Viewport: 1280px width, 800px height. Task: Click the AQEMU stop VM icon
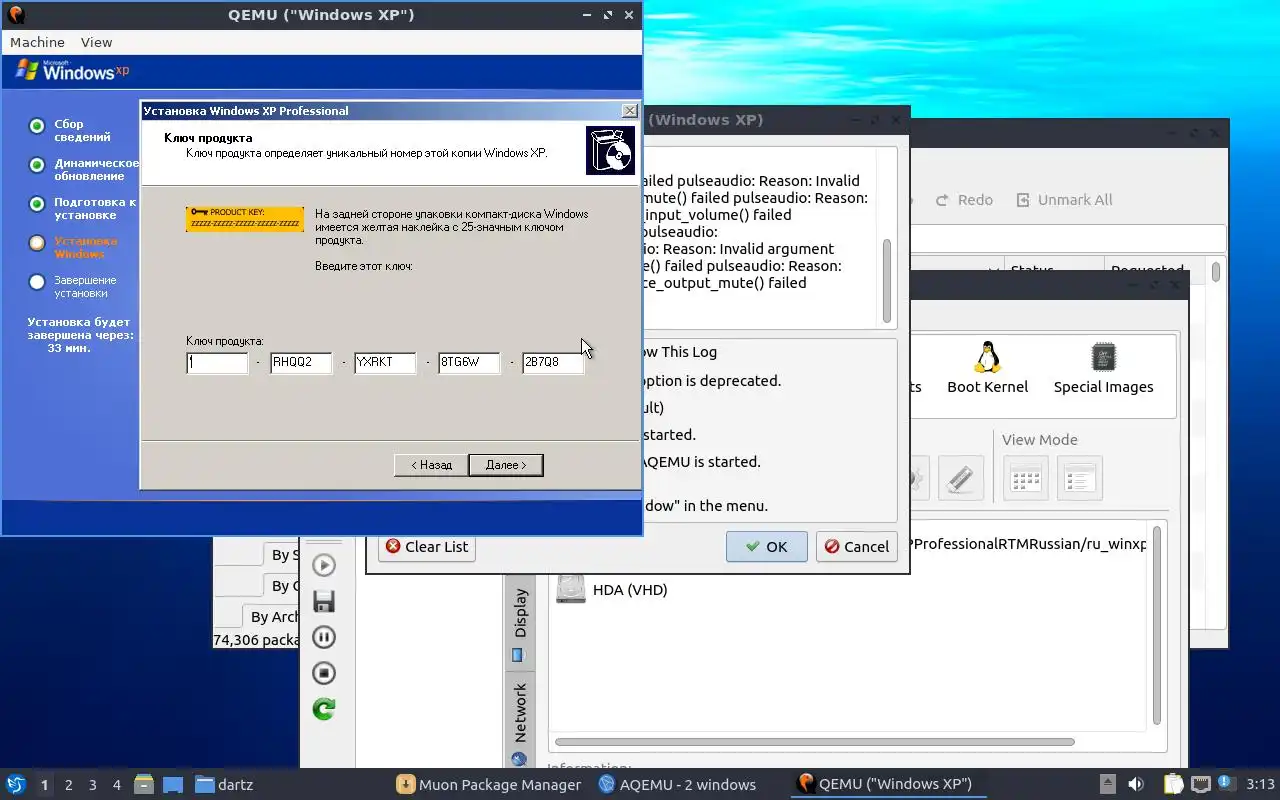point(323,673)
